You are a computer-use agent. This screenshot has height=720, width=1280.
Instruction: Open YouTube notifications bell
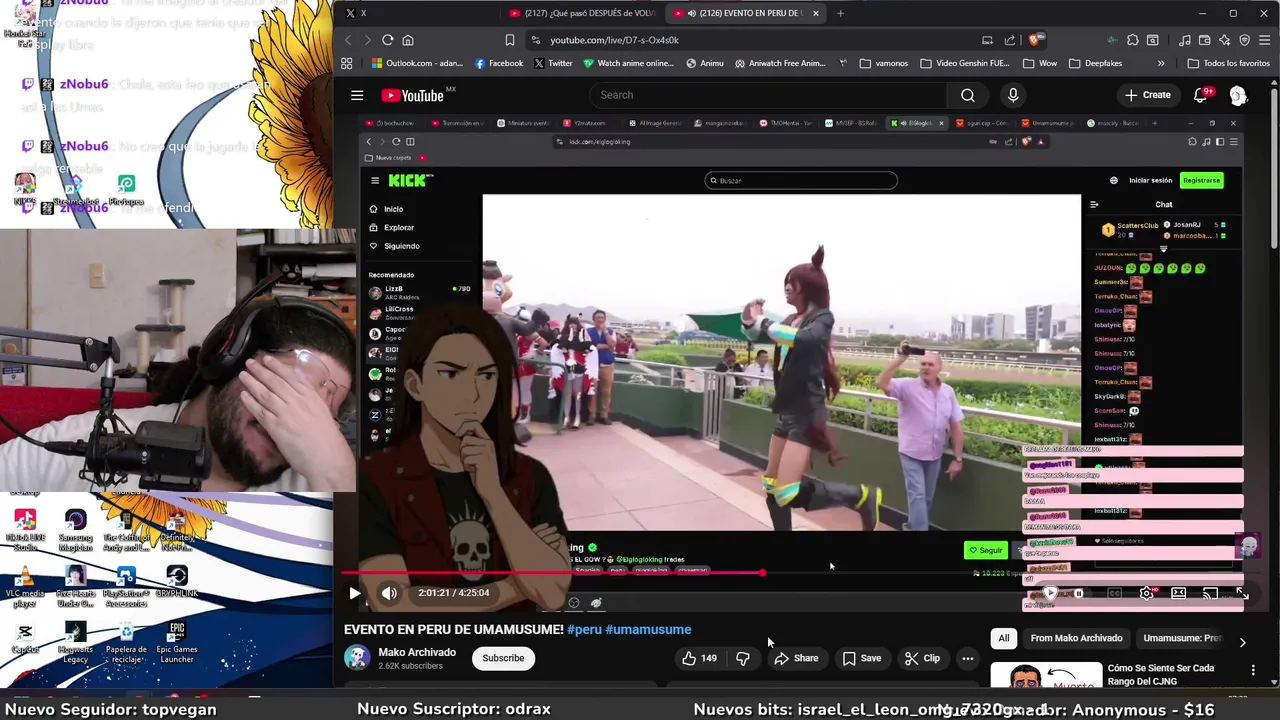pos(1200,95)
